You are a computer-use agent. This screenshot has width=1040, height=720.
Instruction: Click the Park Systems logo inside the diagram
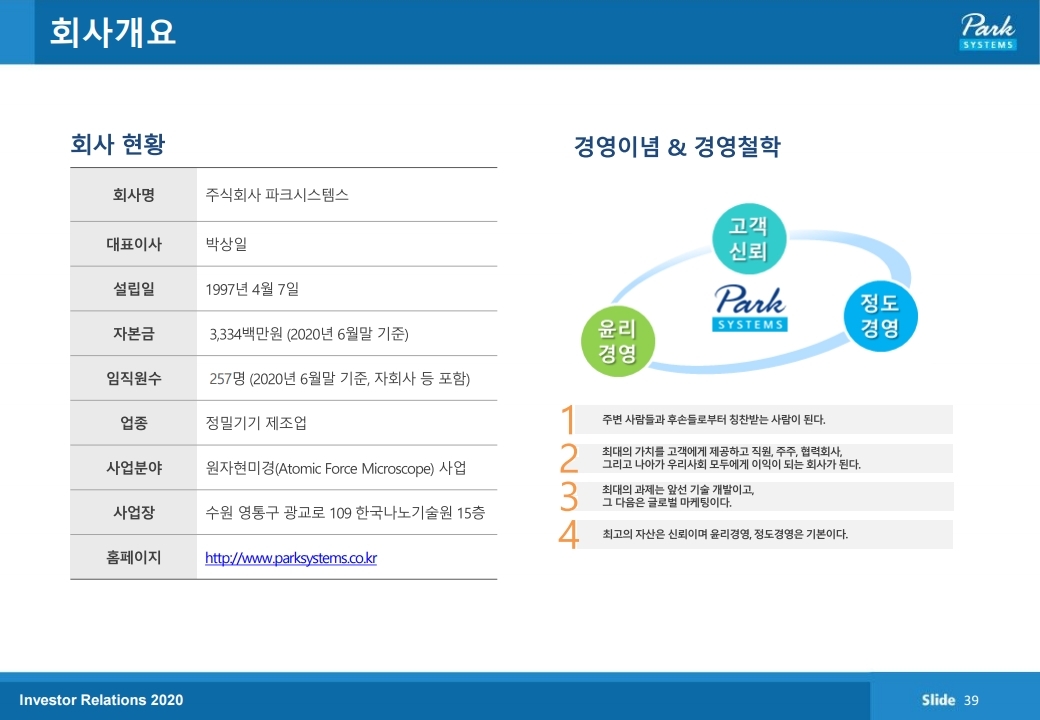tap(750, 308)
